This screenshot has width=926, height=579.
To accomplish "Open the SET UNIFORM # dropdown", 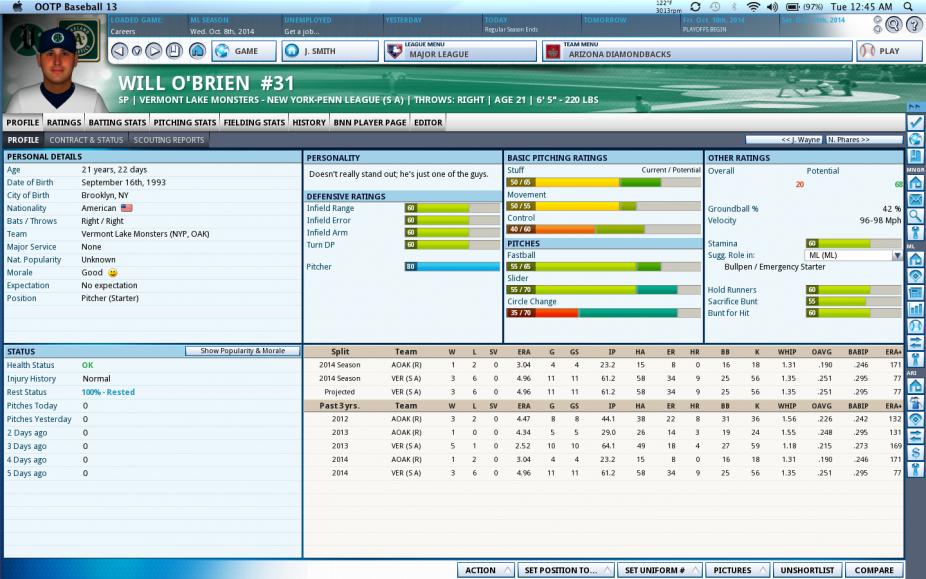I will tap(660, 570).
